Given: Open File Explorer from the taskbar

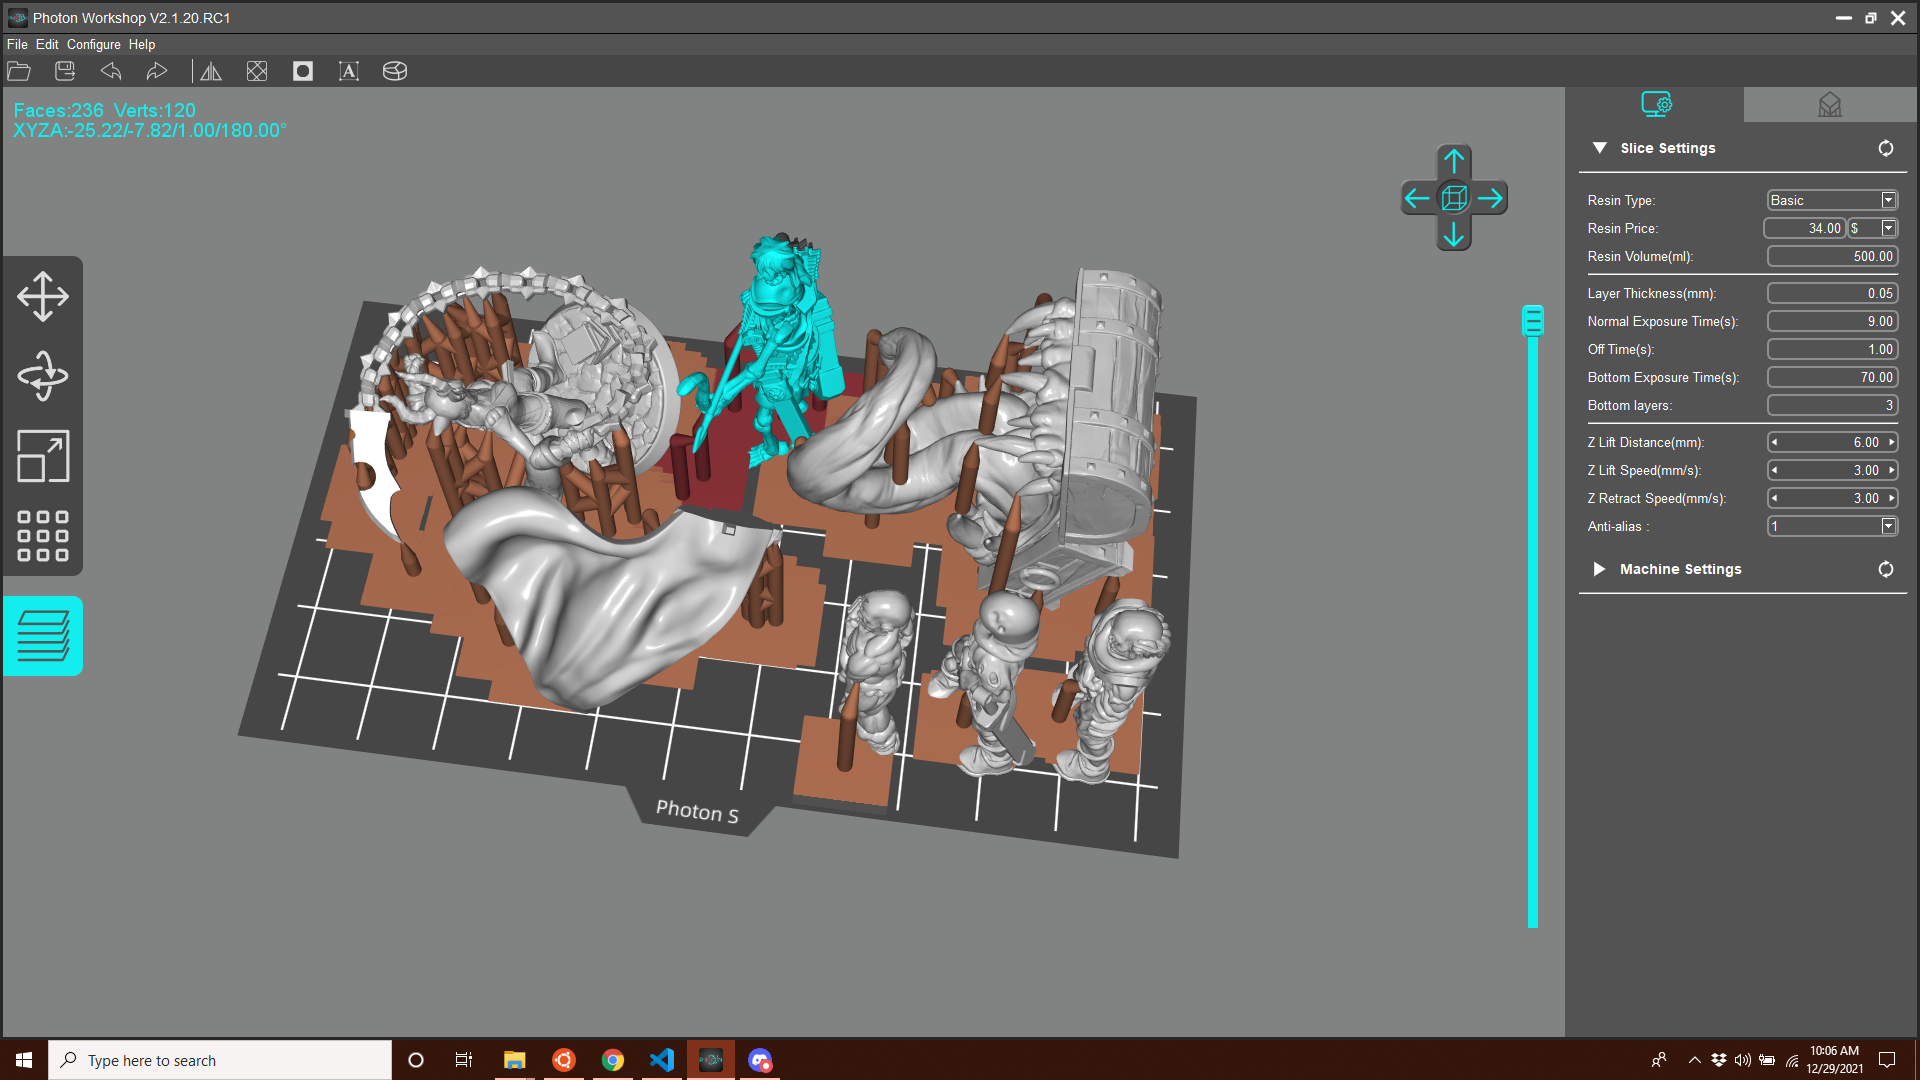Looking at the screenshot, I should [x=514, y=1060].
